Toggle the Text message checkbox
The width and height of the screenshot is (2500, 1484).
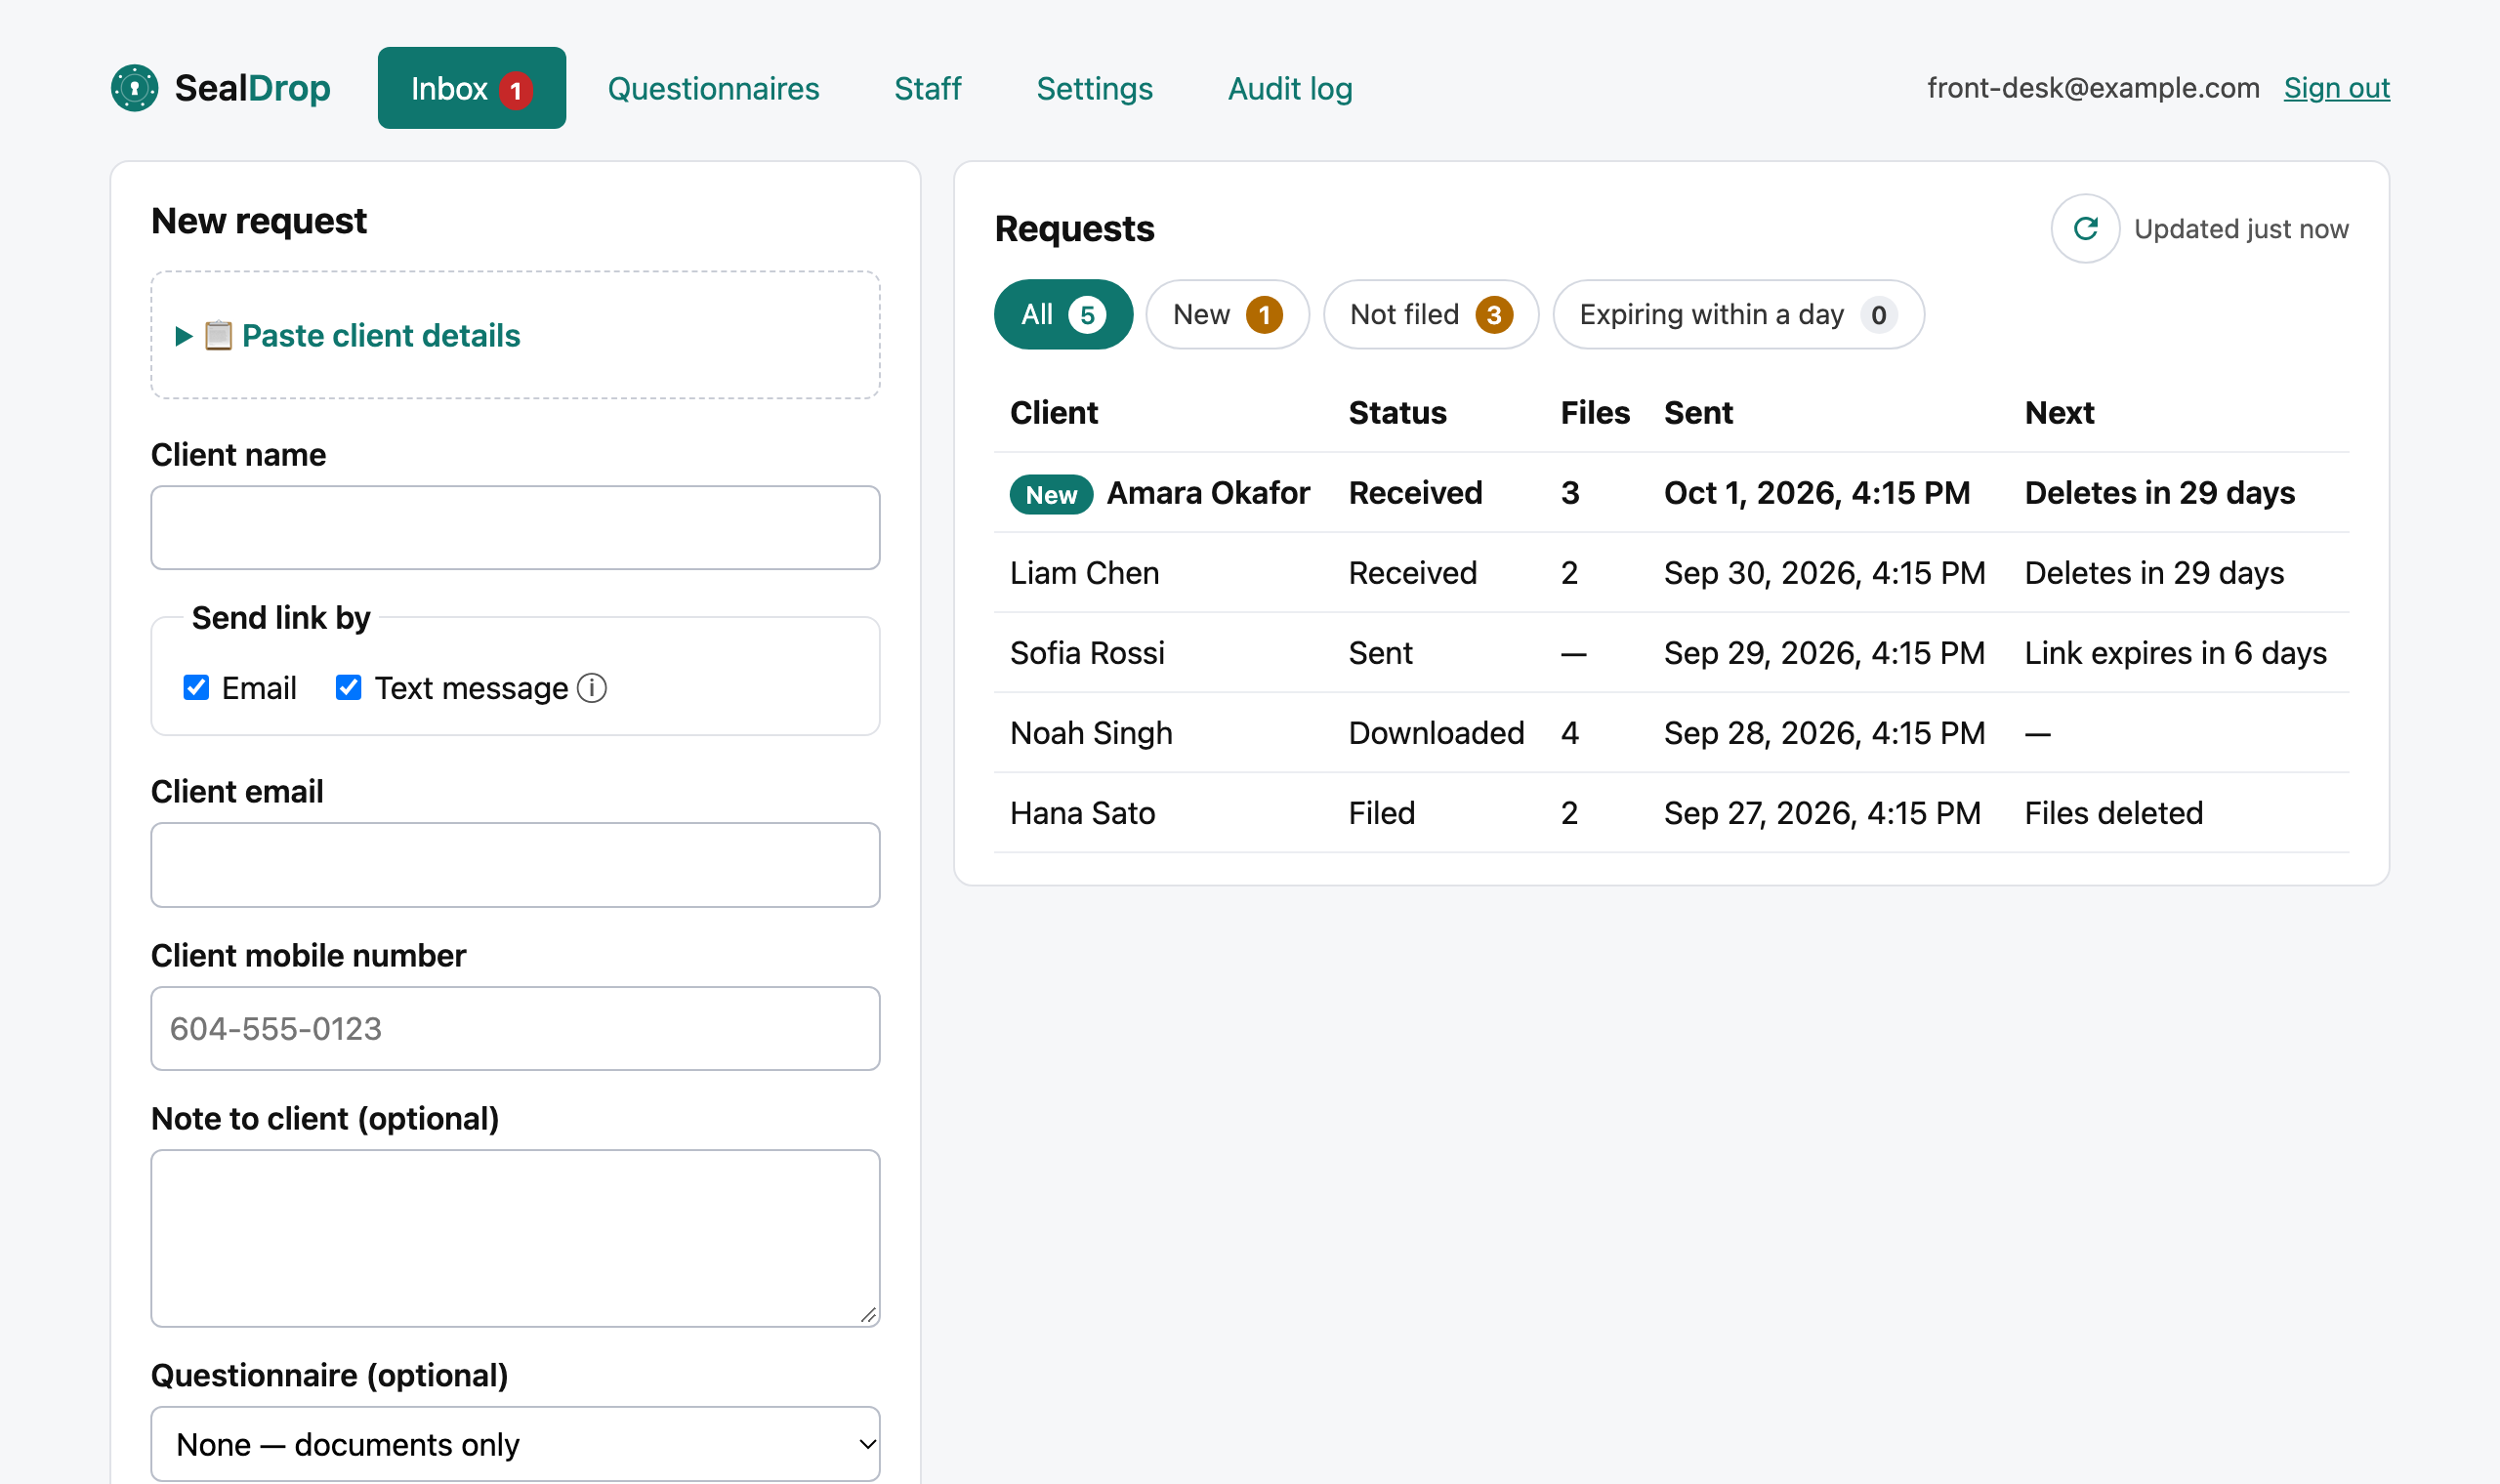[348, 688]
